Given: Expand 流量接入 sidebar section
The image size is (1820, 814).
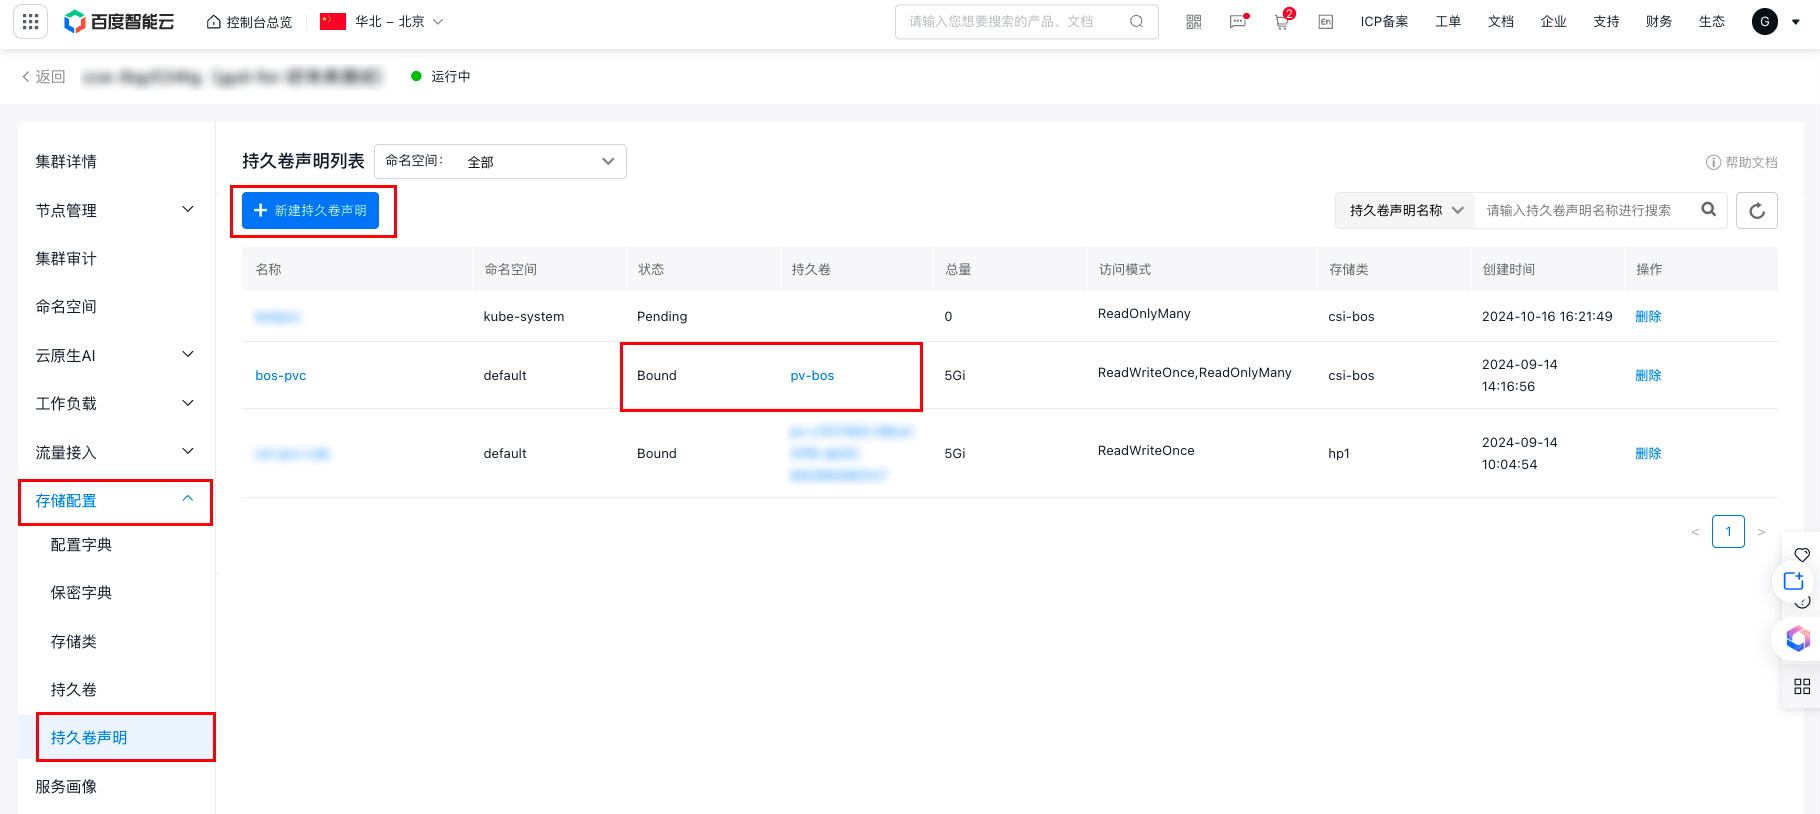Looking at the screenshot, I should click(x=116, y=452).
